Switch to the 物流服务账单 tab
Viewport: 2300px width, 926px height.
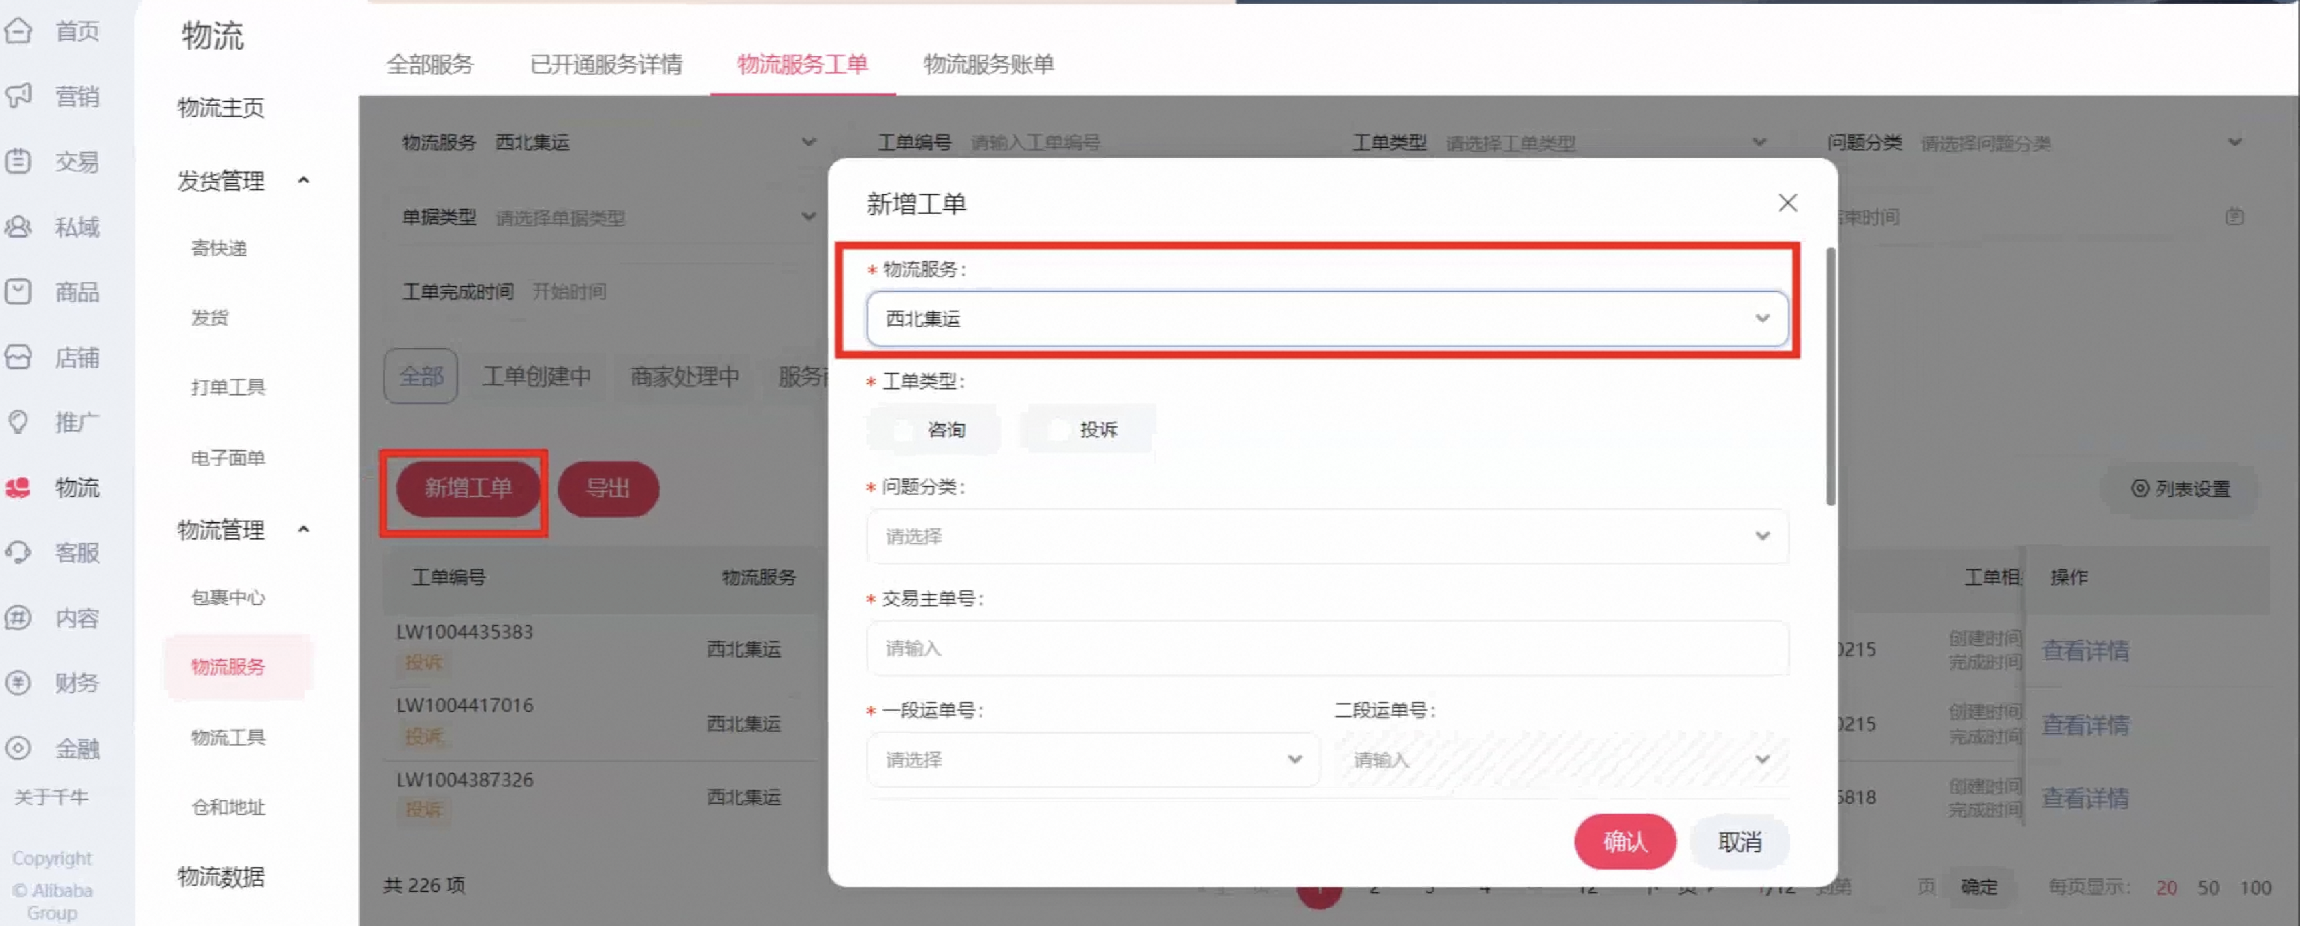[988, 65]
